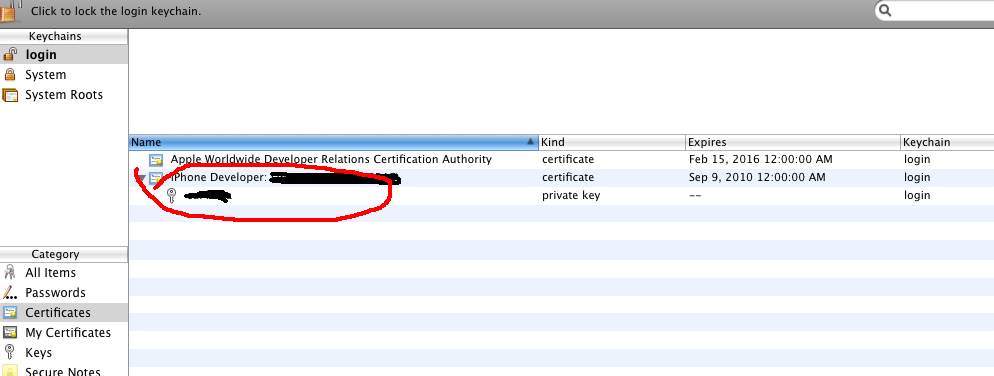Select the System Roots folder icon

point(10,95)
